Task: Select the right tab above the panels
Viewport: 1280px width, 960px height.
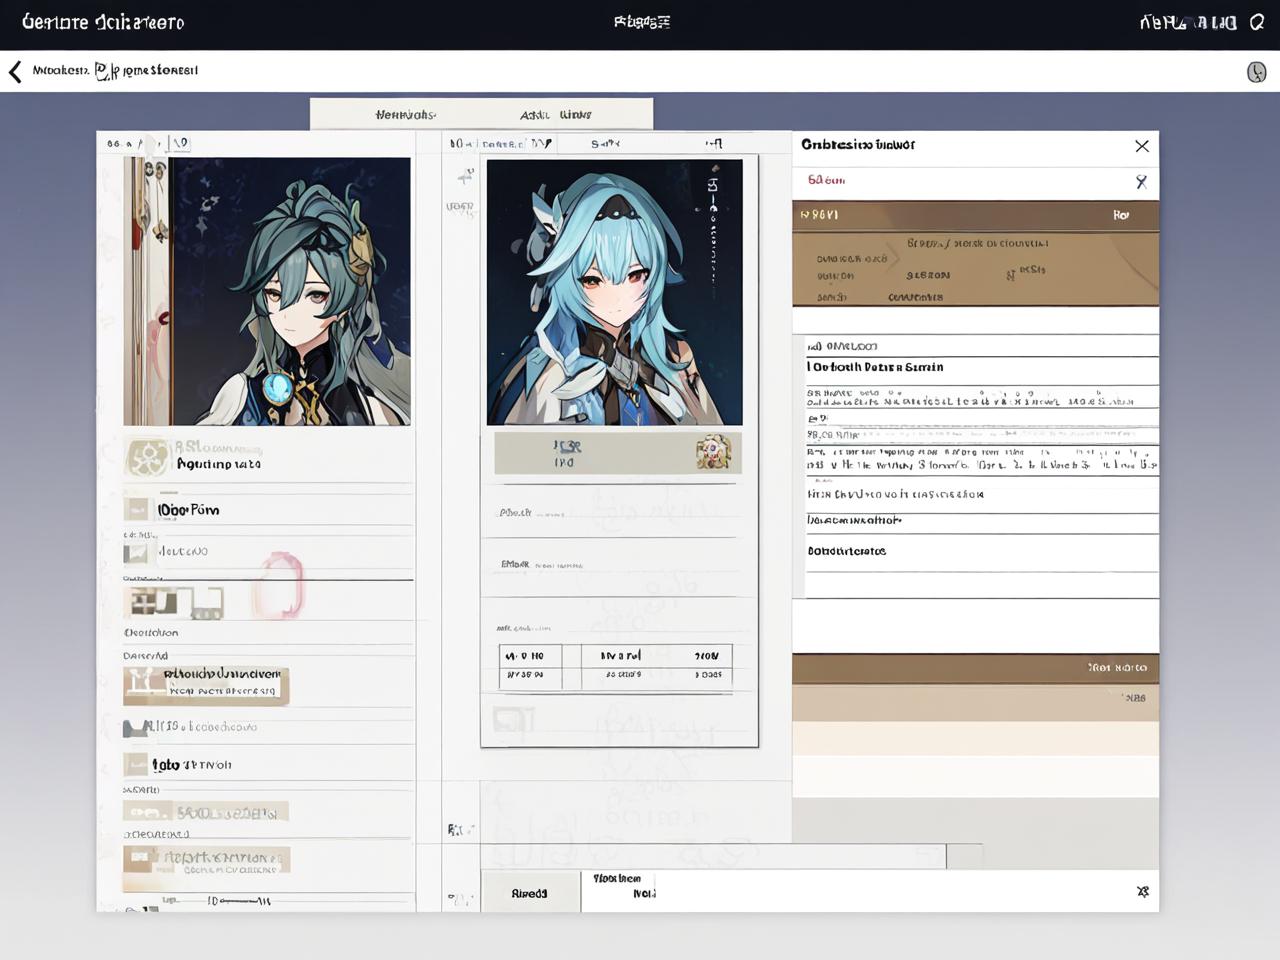Action: 556,115
